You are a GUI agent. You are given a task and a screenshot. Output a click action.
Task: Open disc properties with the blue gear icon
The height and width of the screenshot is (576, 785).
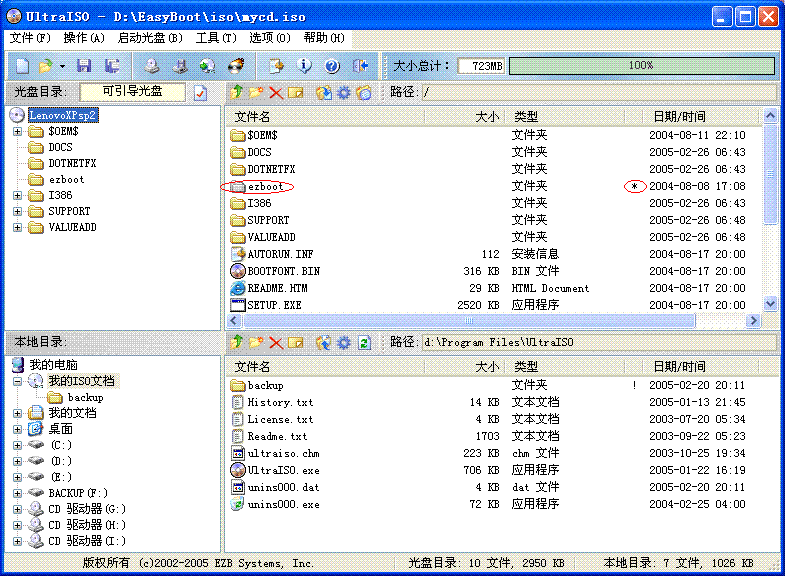(x=344, y=93)
